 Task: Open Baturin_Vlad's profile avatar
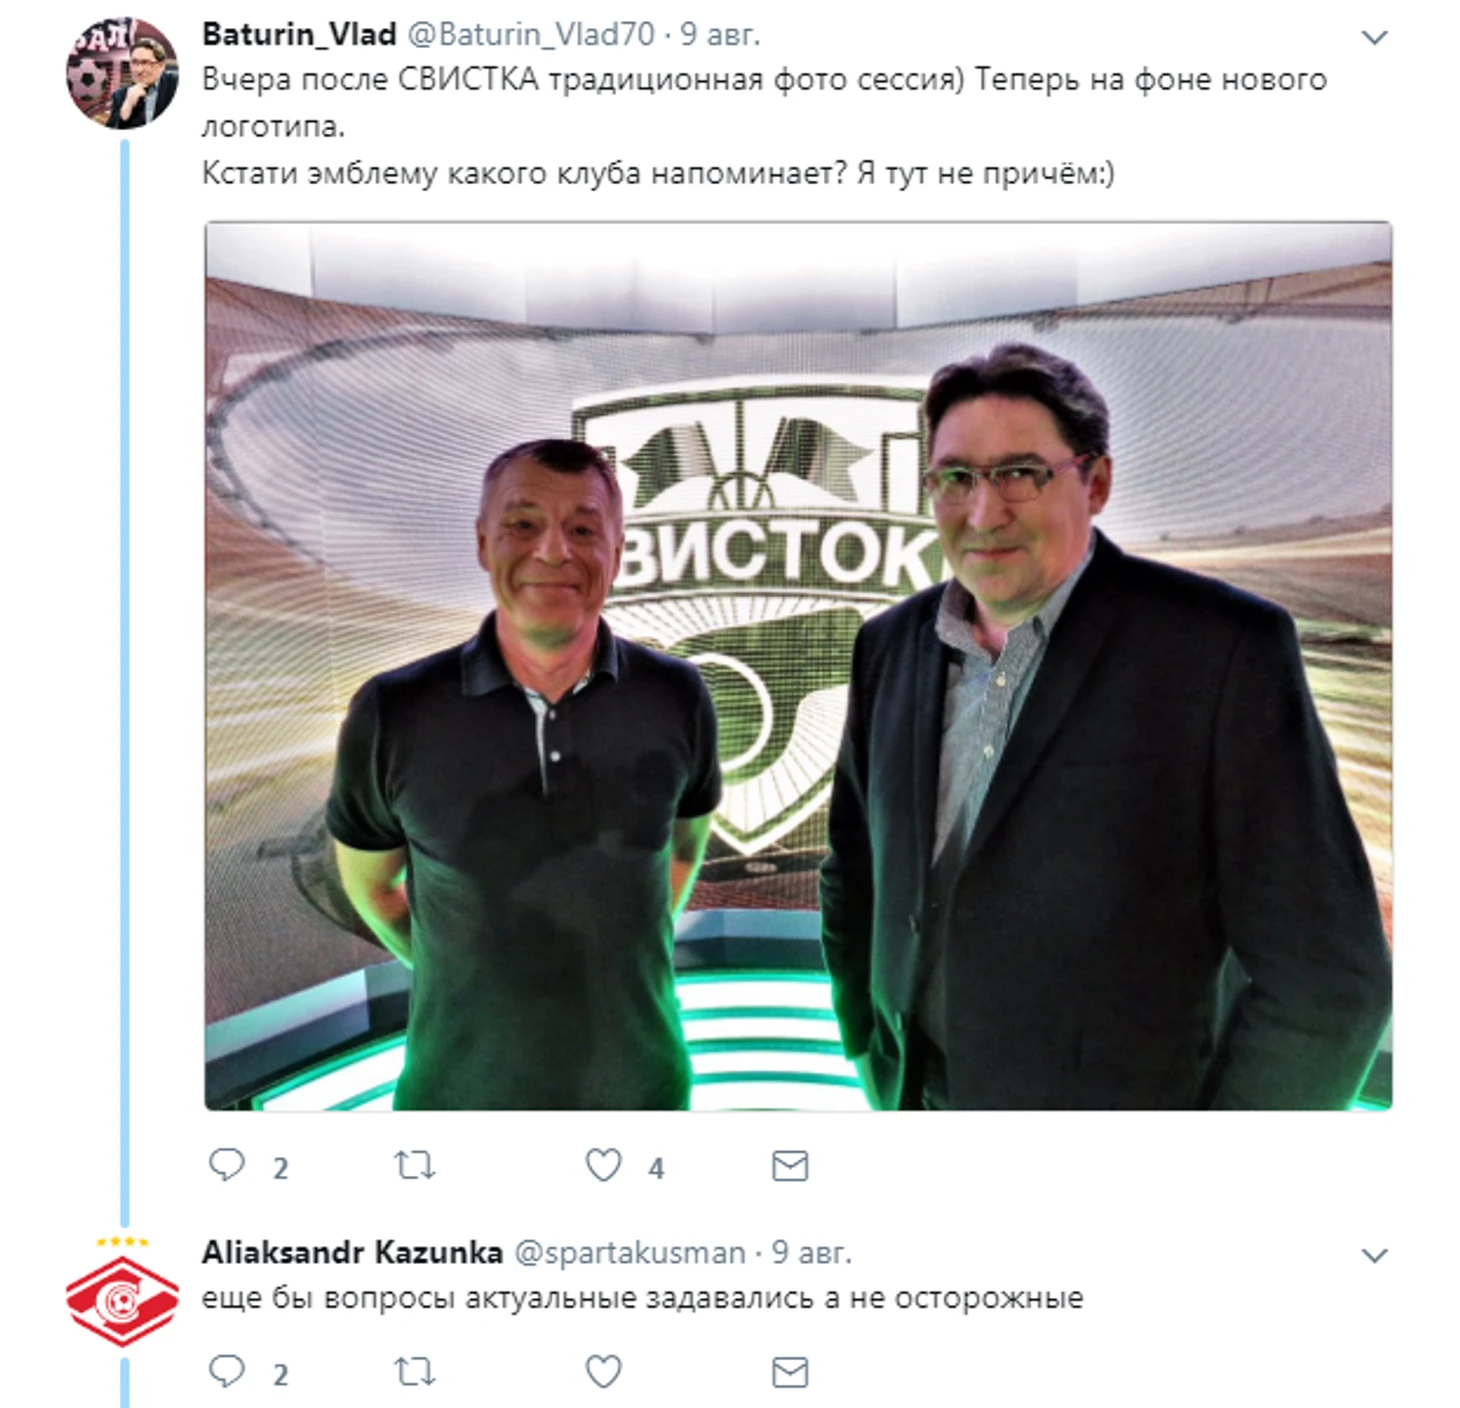122,73
